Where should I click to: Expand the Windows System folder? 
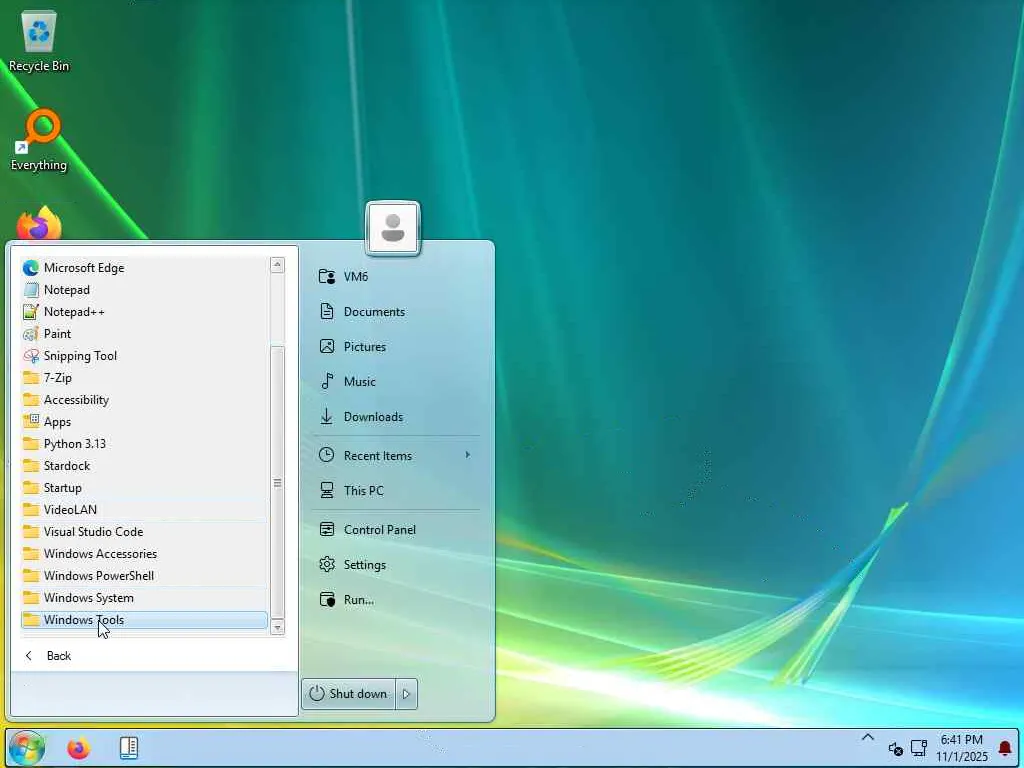[x=144, y=598]
